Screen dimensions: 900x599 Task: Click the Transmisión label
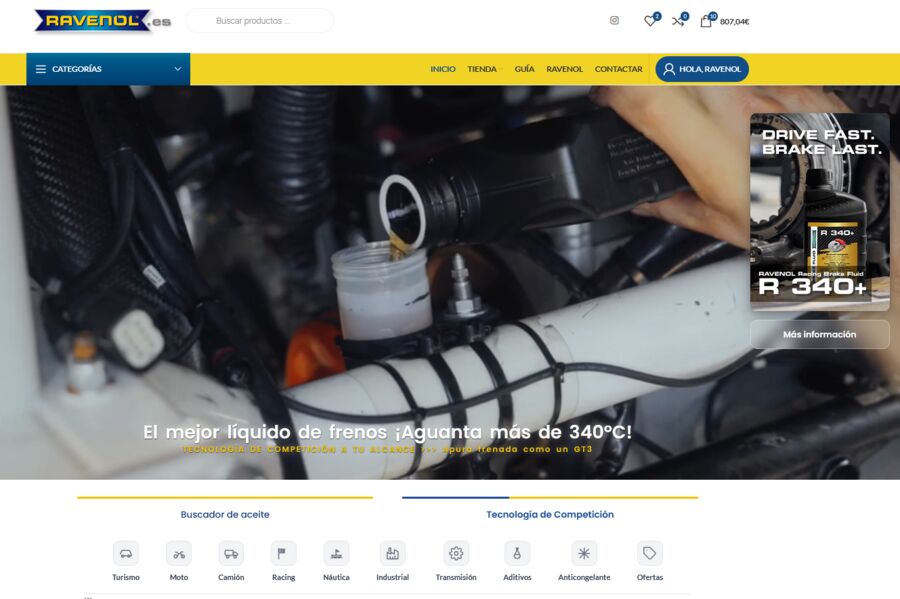(456, 577)
